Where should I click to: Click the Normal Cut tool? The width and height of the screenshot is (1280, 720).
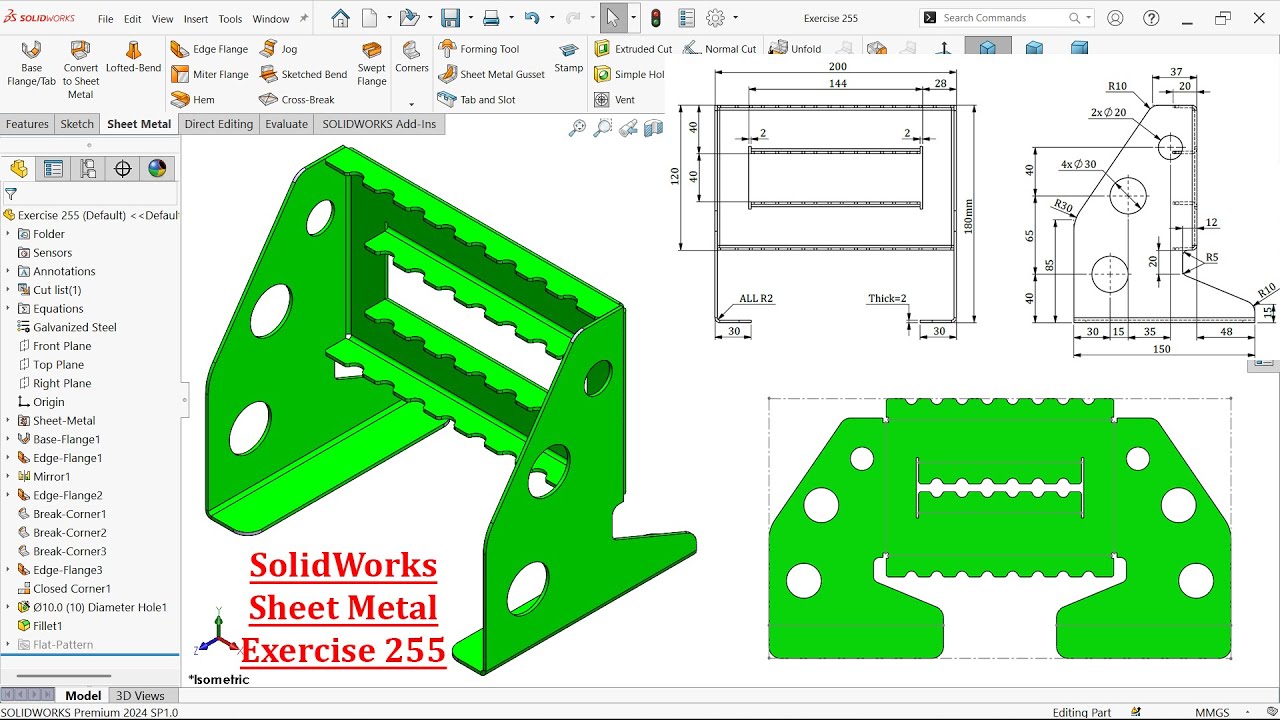click(720, 48)
